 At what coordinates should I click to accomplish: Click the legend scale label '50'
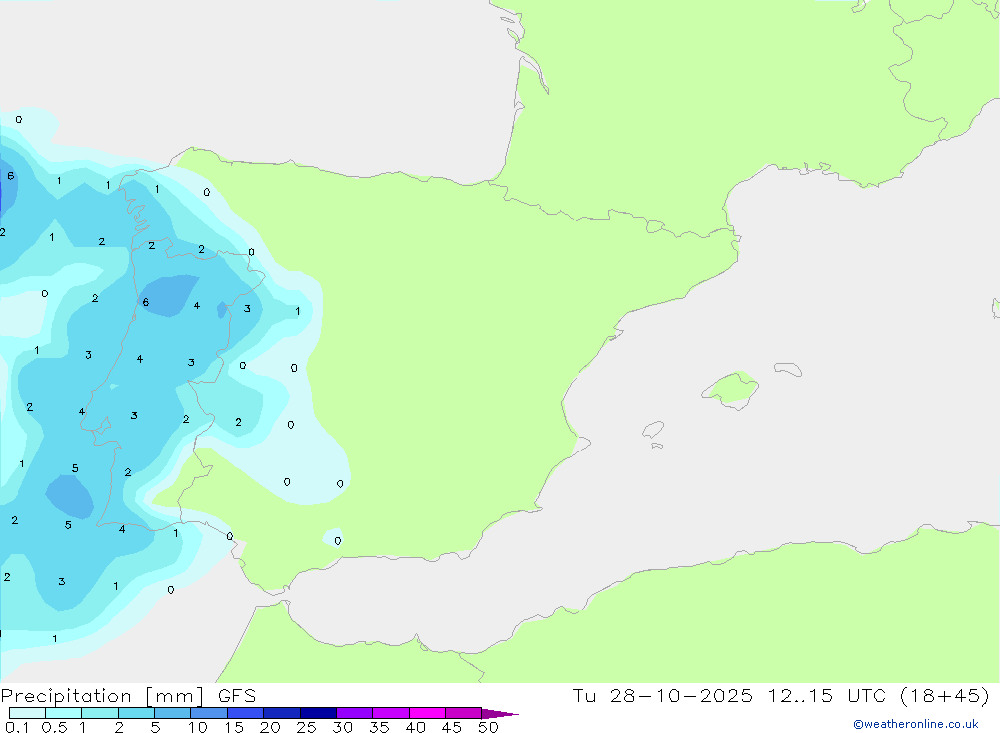pyautogui.click(x=488, y=727)
